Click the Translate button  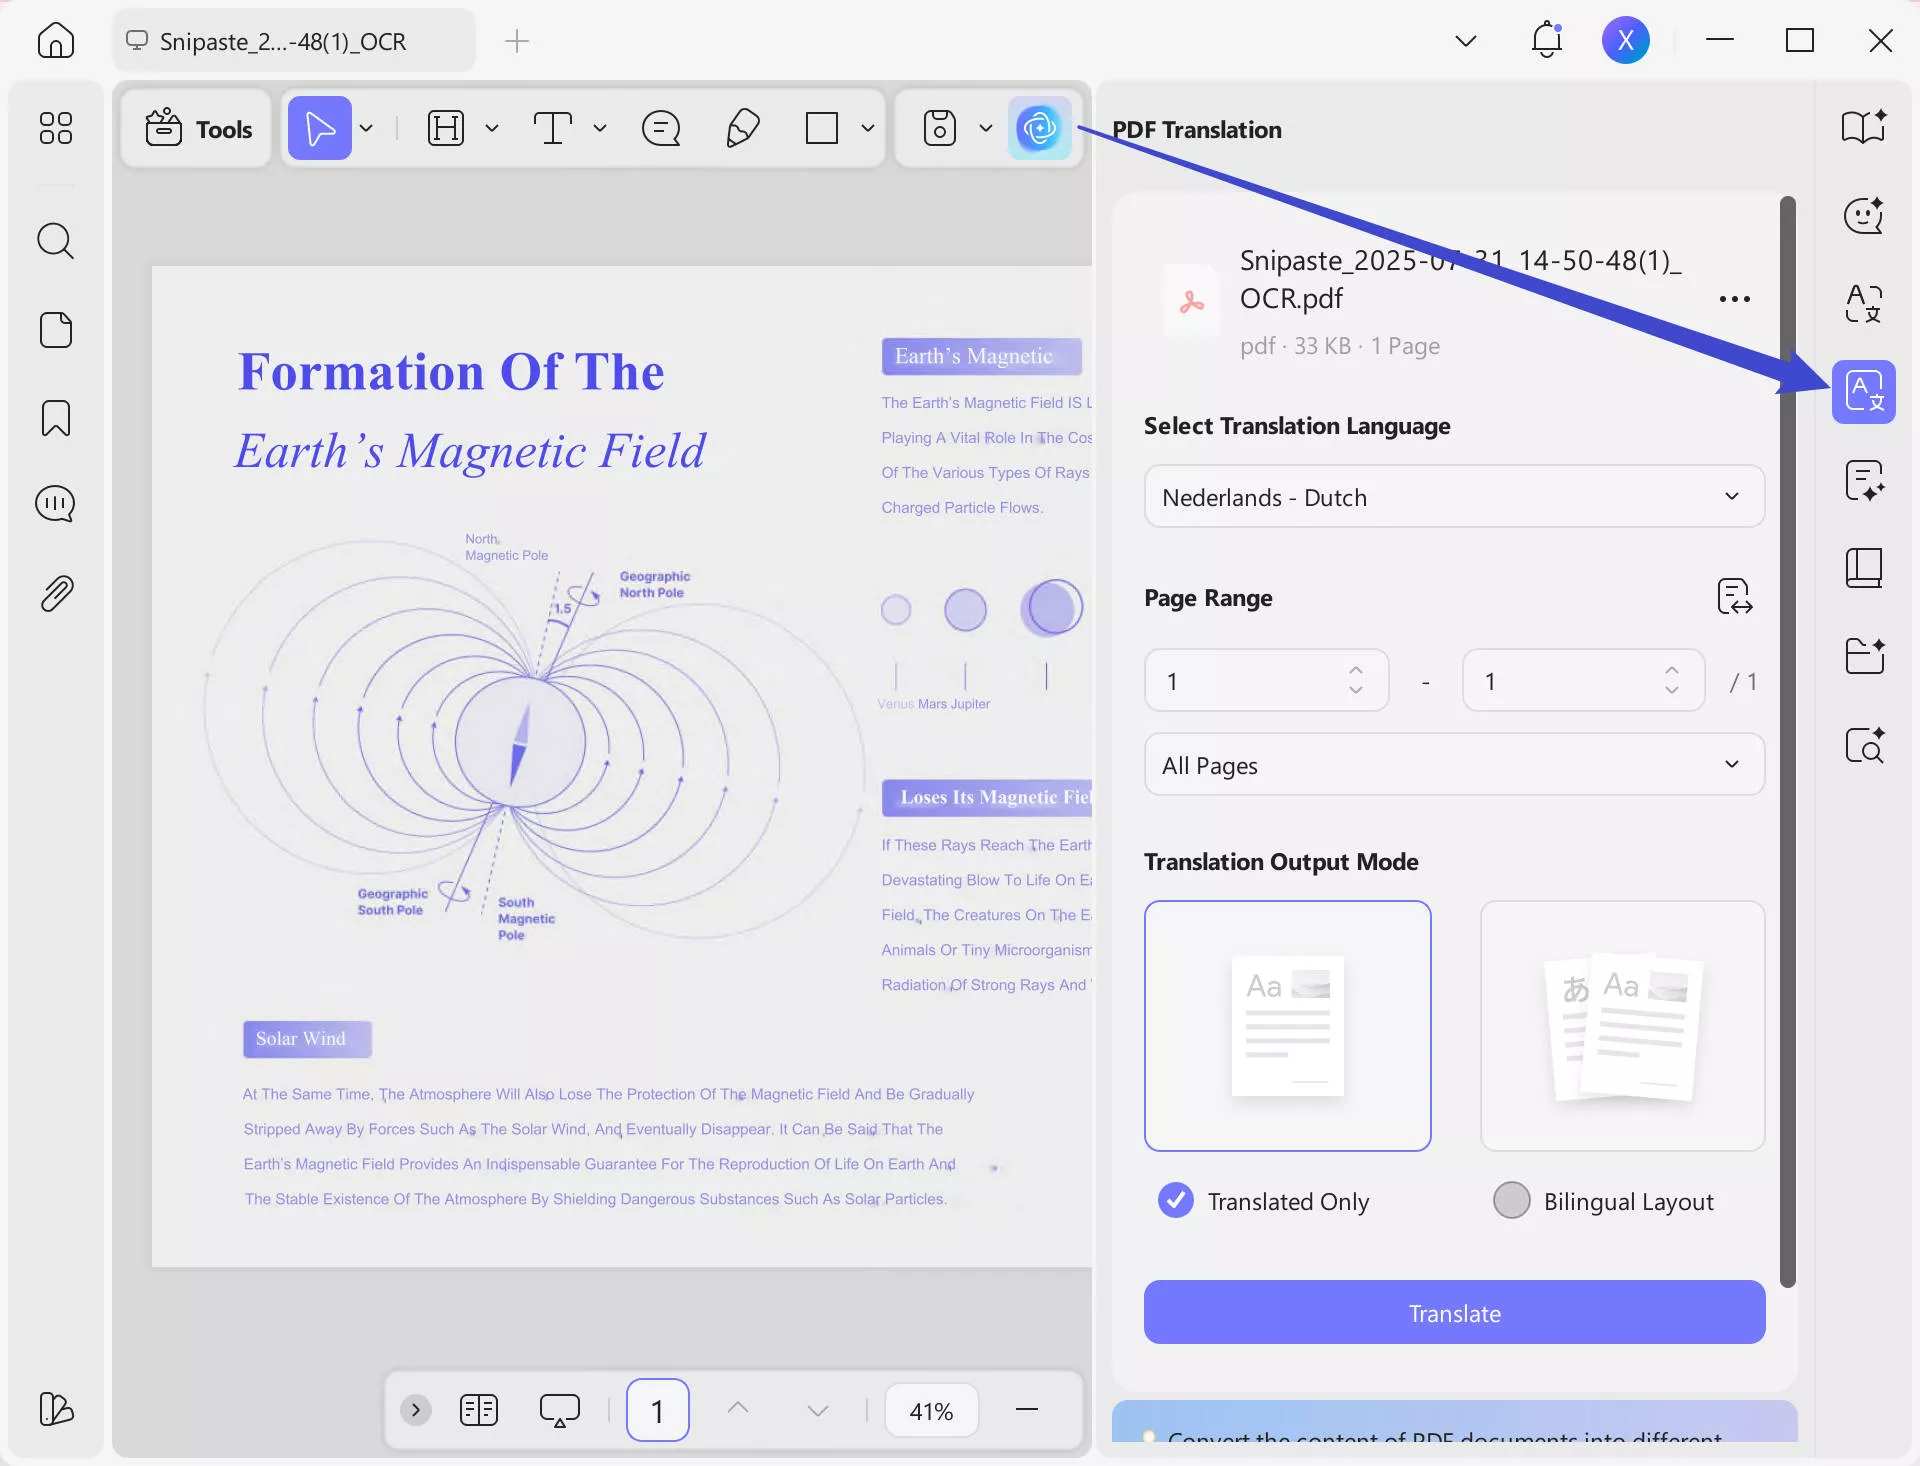[x=1453, y=1313]
